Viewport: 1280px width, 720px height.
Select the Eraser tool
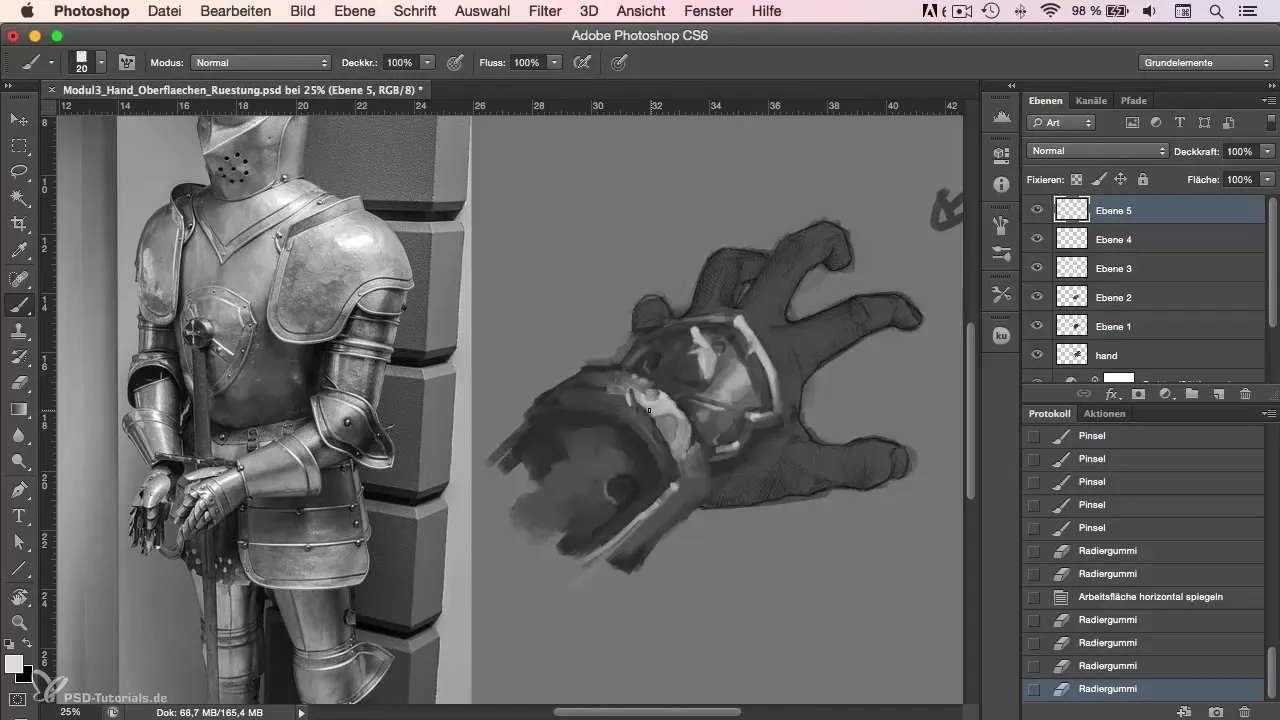(x=19, y=383)
